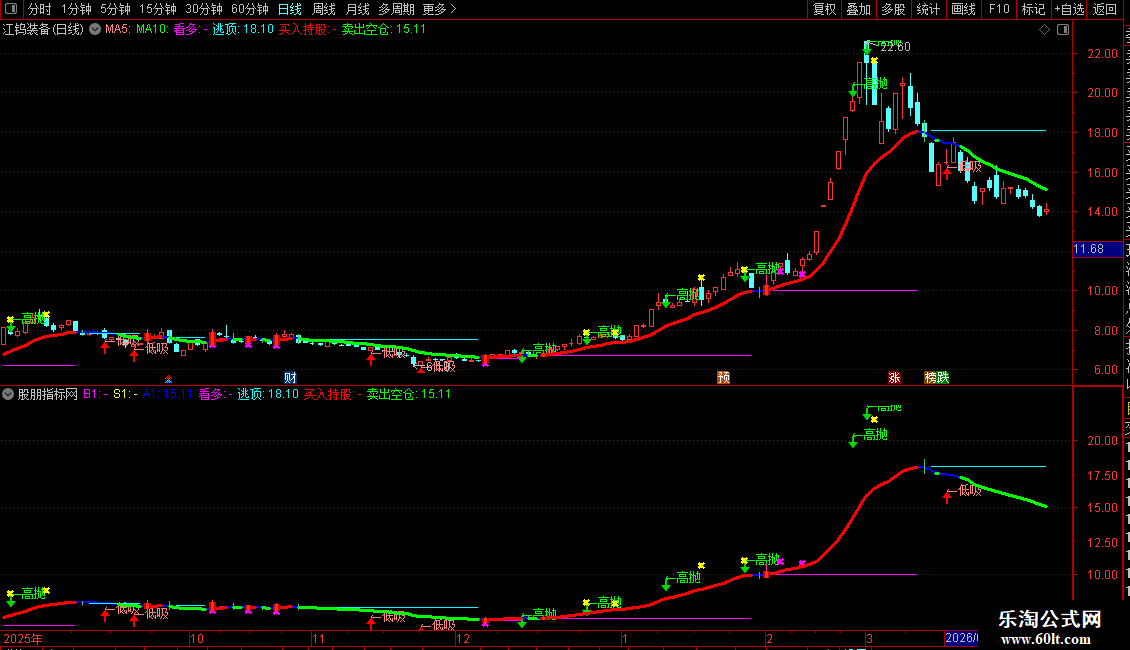Select the 1分钟 period tab
The image size is (1130, 650).
(76, 9)
